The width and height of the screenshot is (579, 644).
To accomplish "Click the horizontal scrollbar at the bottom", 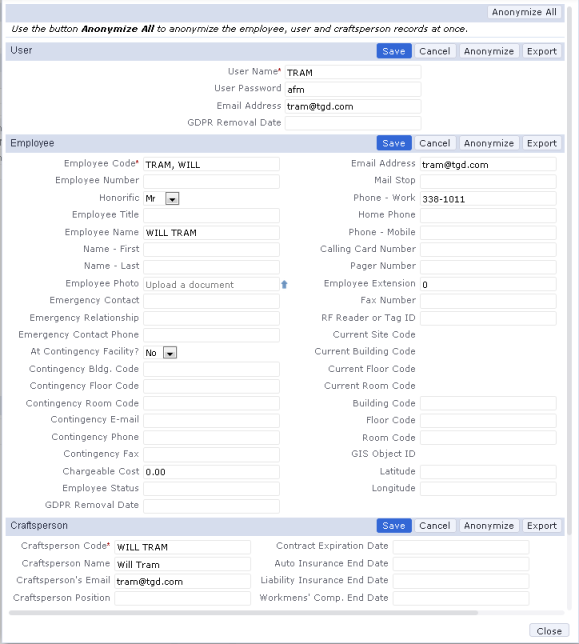I will [x=243, y=612].
